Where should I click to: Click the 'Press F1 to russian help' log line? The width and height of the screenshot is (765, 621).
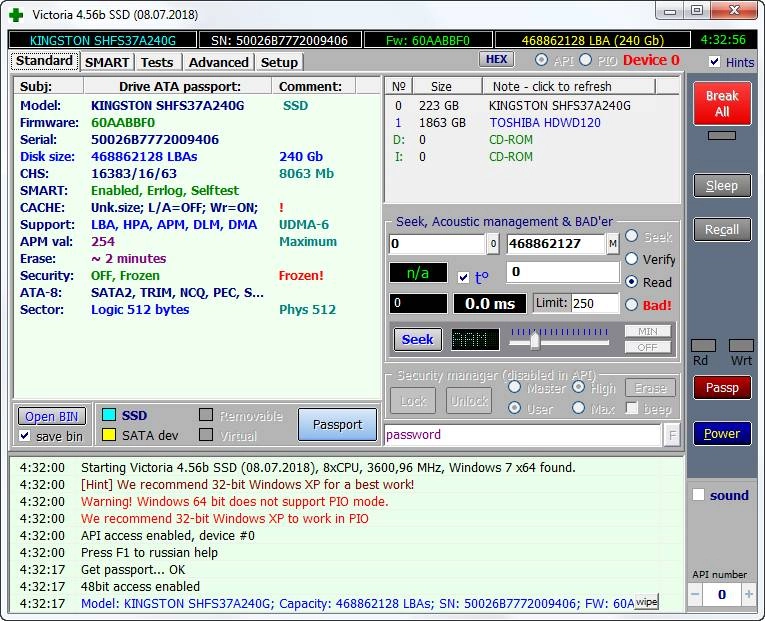[149, 552]
